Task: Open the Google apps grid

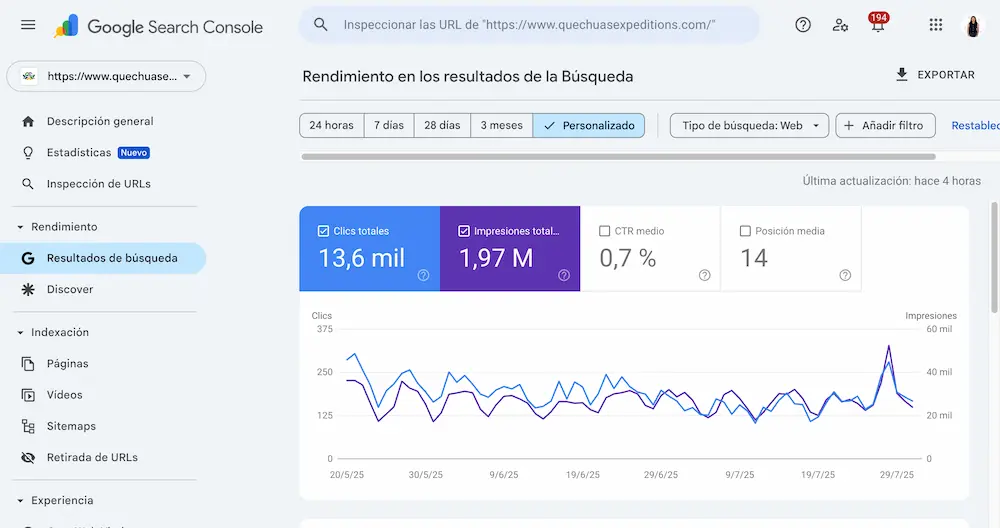Action: (x=936, y=25)
